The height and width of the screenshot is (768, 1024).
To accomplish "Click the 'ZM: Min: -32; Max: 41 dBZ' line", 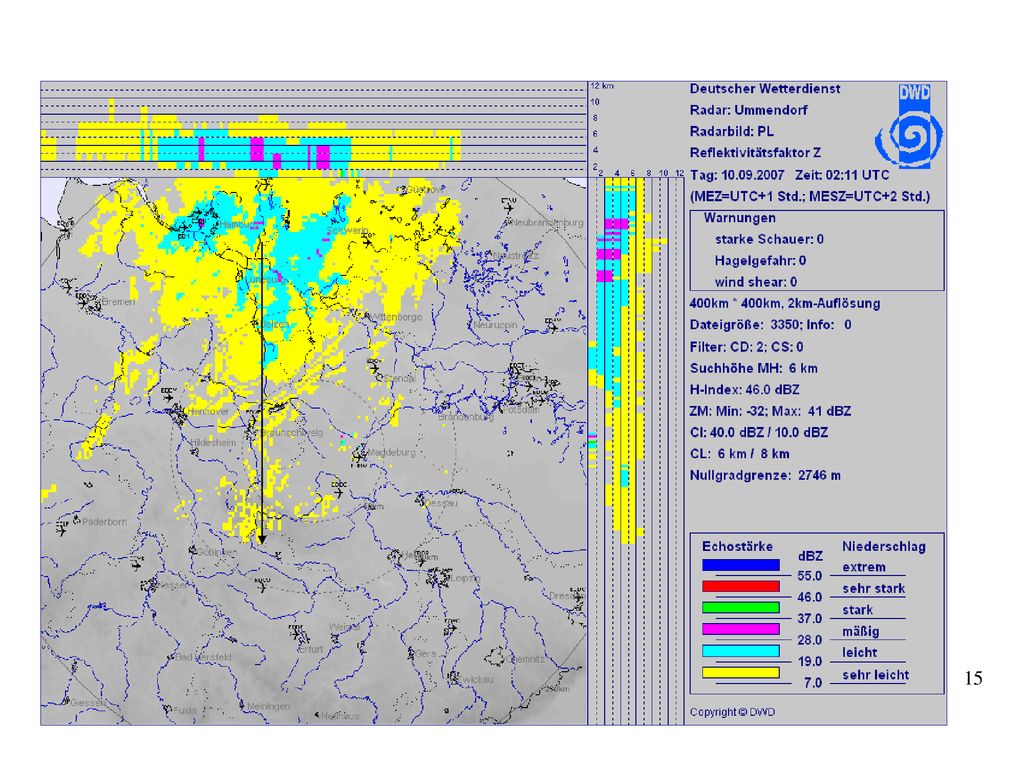I will (x=771, y=411).
